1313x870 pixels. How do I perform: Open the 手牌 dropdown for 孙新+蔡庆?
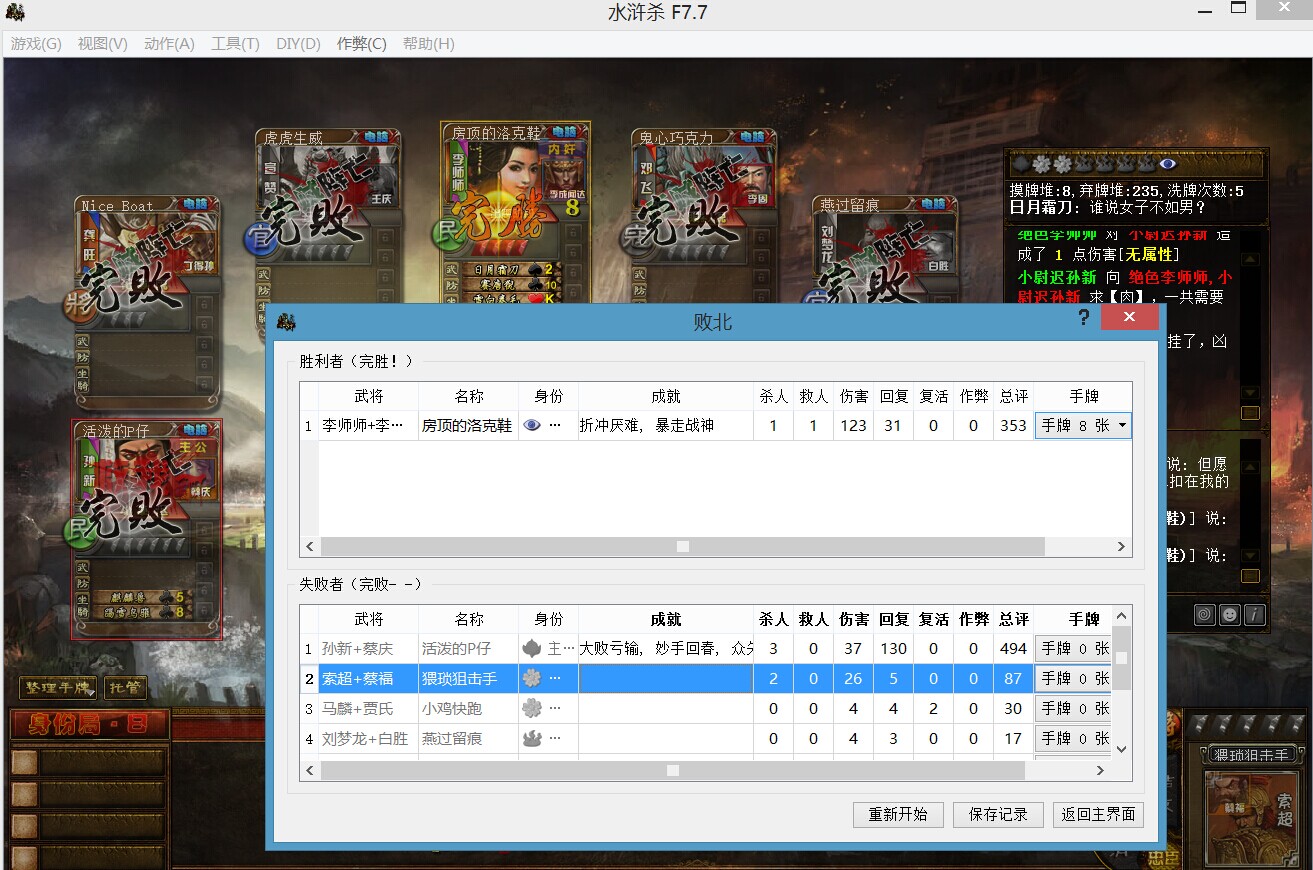1074,648
